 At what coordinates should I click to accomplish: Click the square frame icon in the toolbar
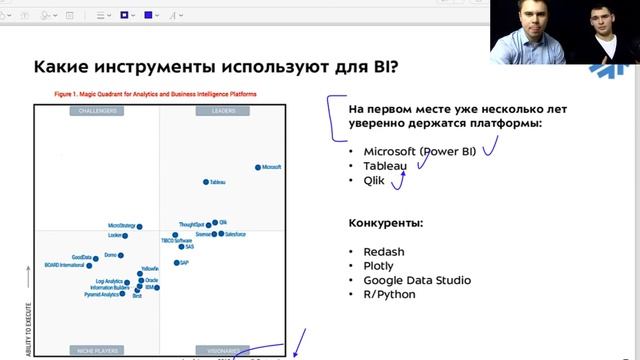(x=69, y=16)
